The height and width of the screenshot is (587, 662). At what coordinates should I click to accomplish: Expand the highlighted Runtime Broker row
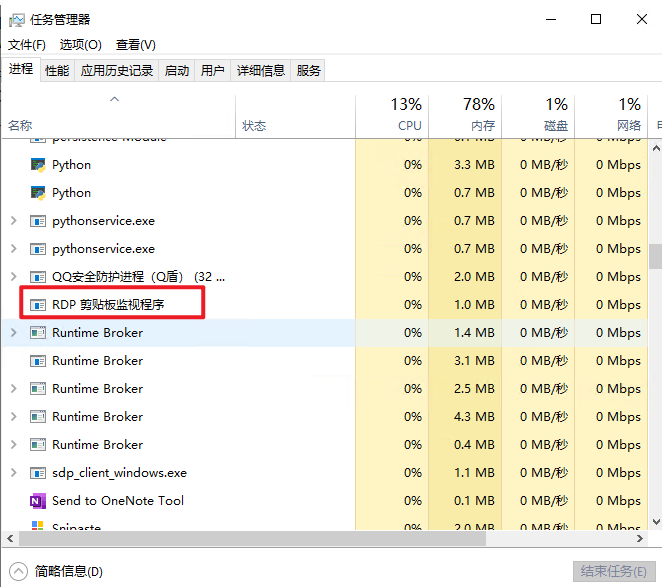tap(13, 333)
